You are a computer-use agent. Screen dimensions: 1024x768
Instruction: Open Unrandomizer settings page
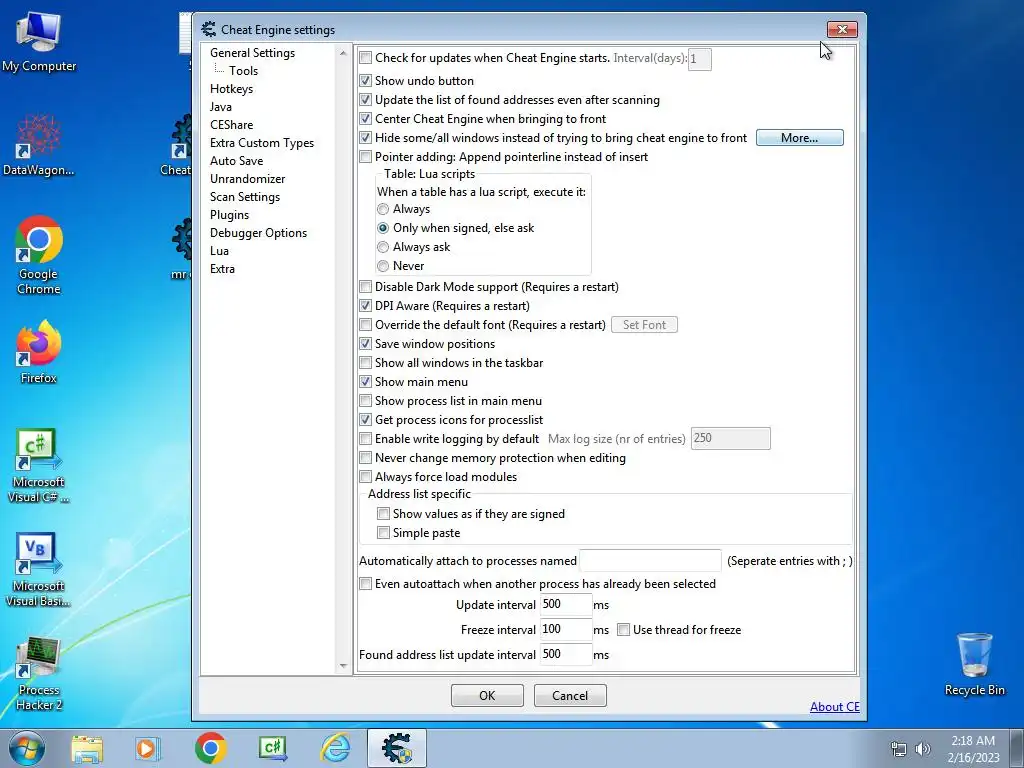pos(248,178)
